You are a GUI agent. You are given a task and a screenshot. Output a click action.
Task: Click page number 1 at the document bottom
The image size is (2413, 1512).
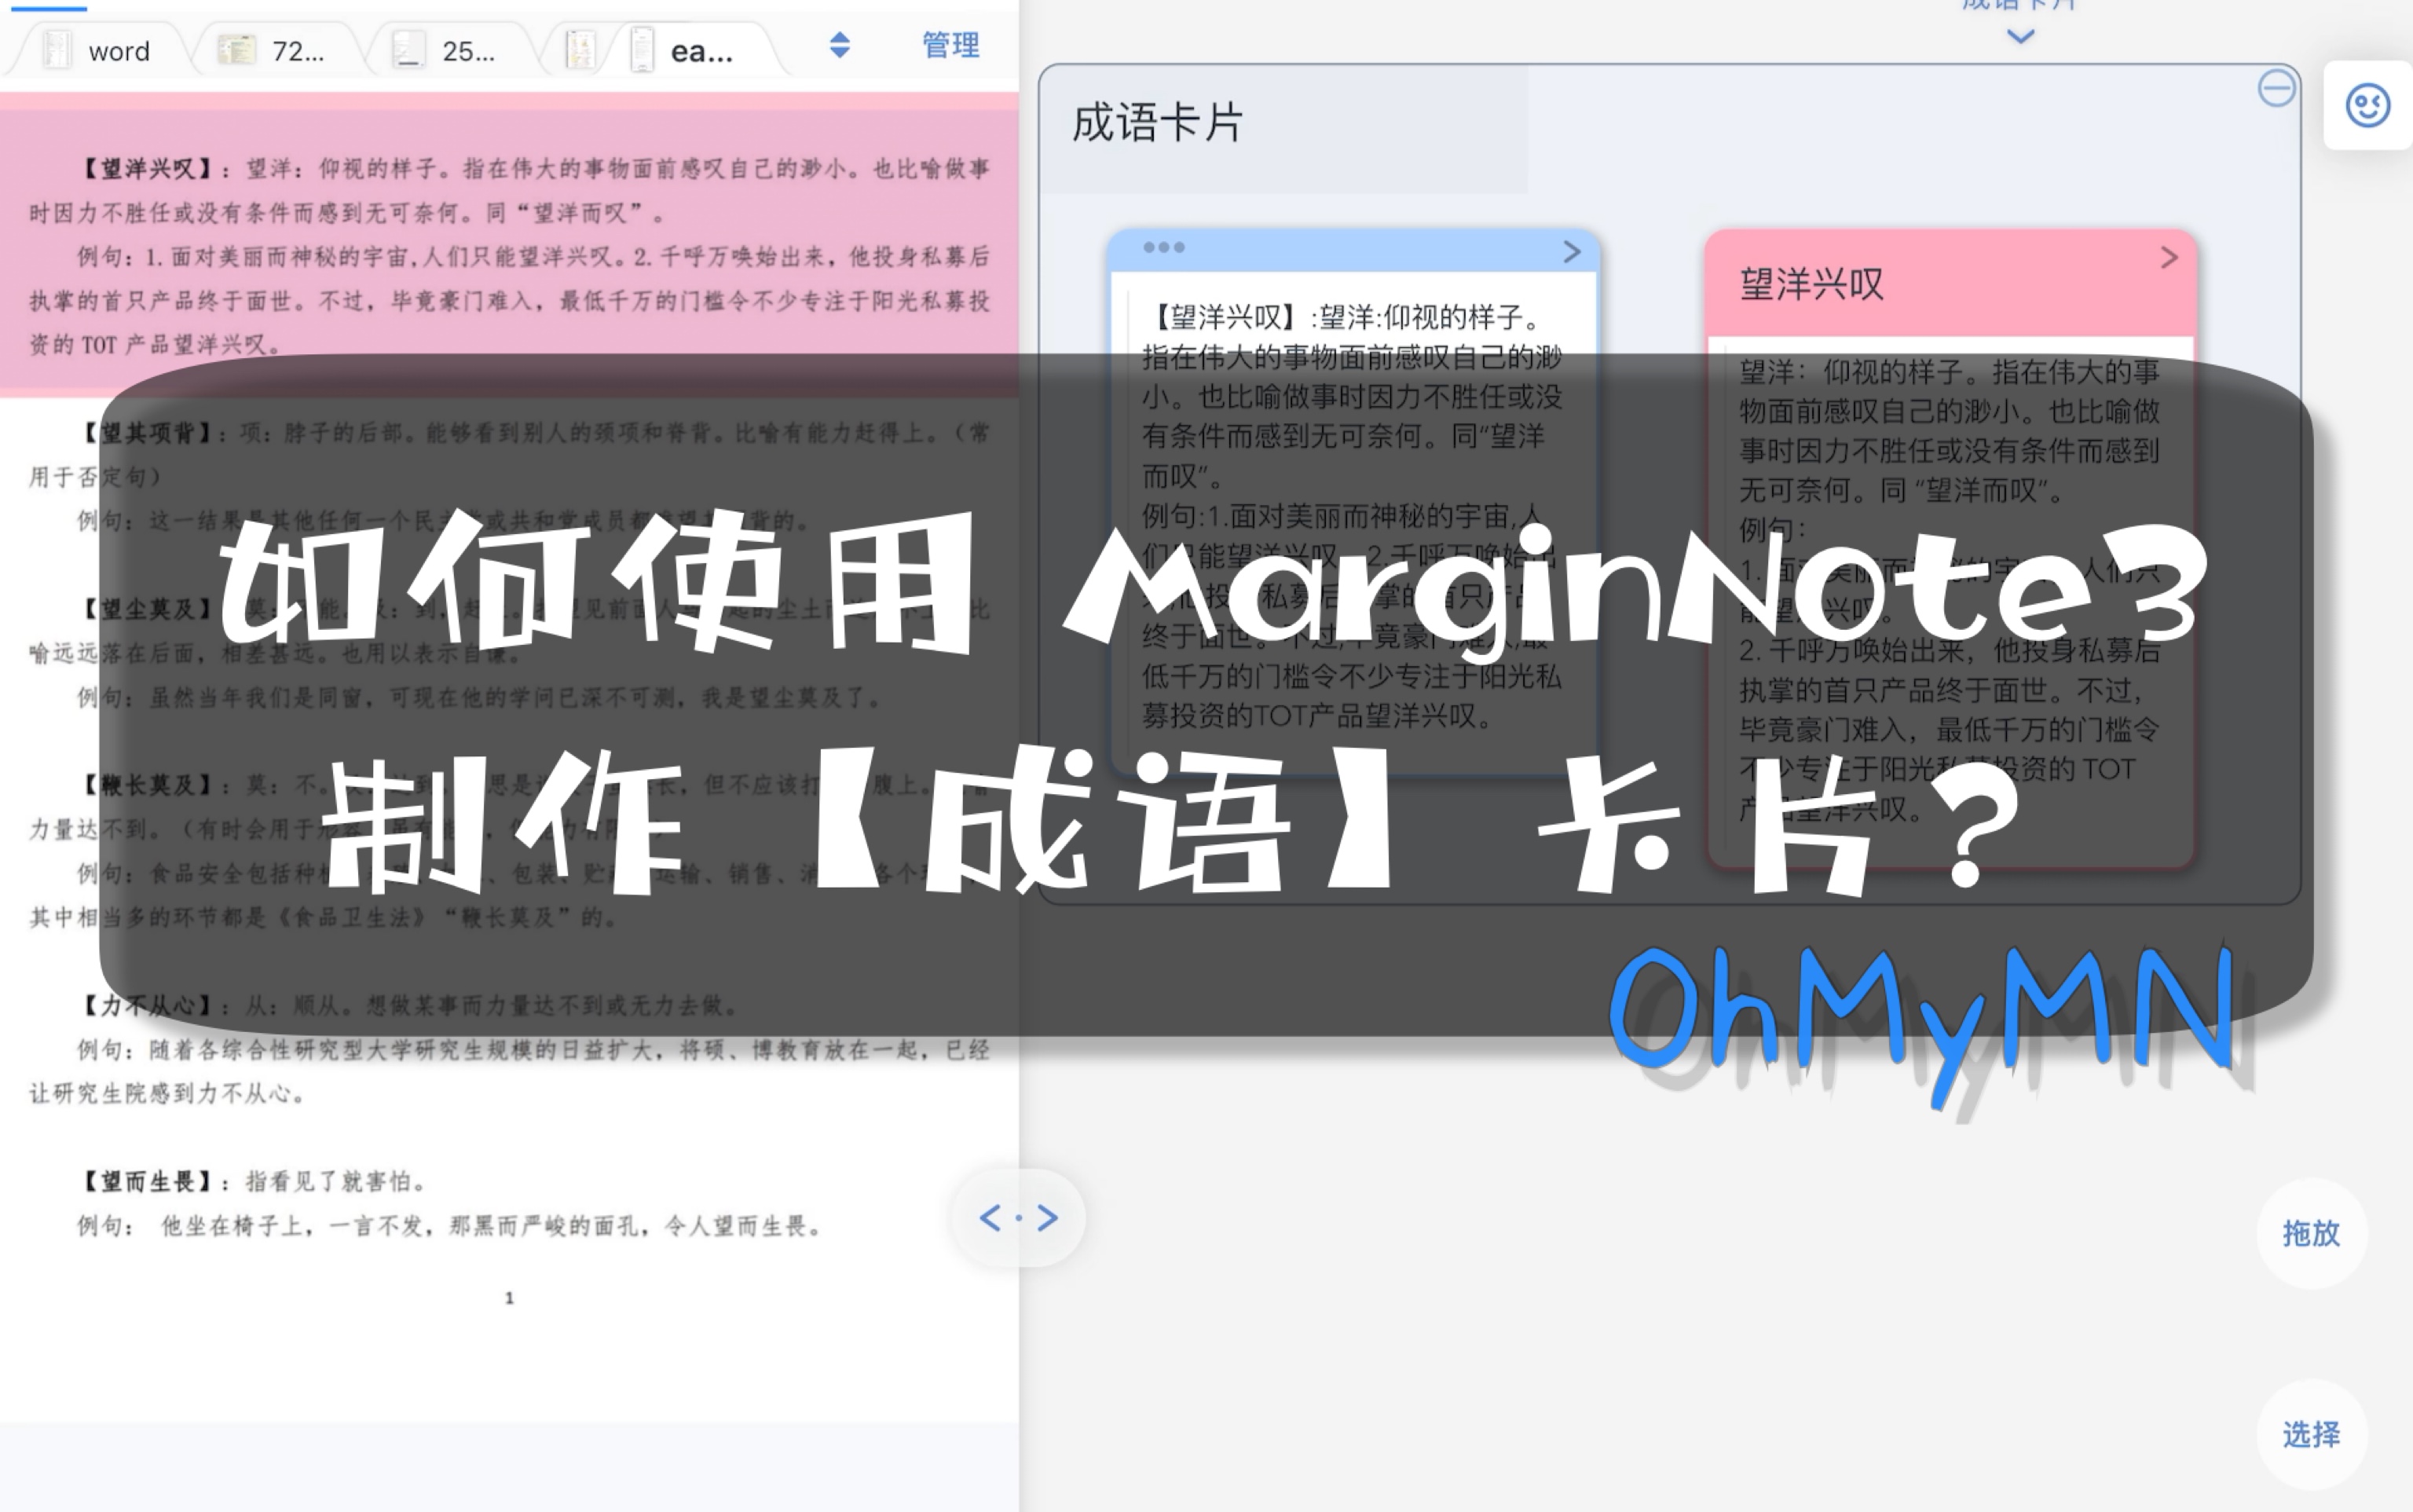[509, 1298]
